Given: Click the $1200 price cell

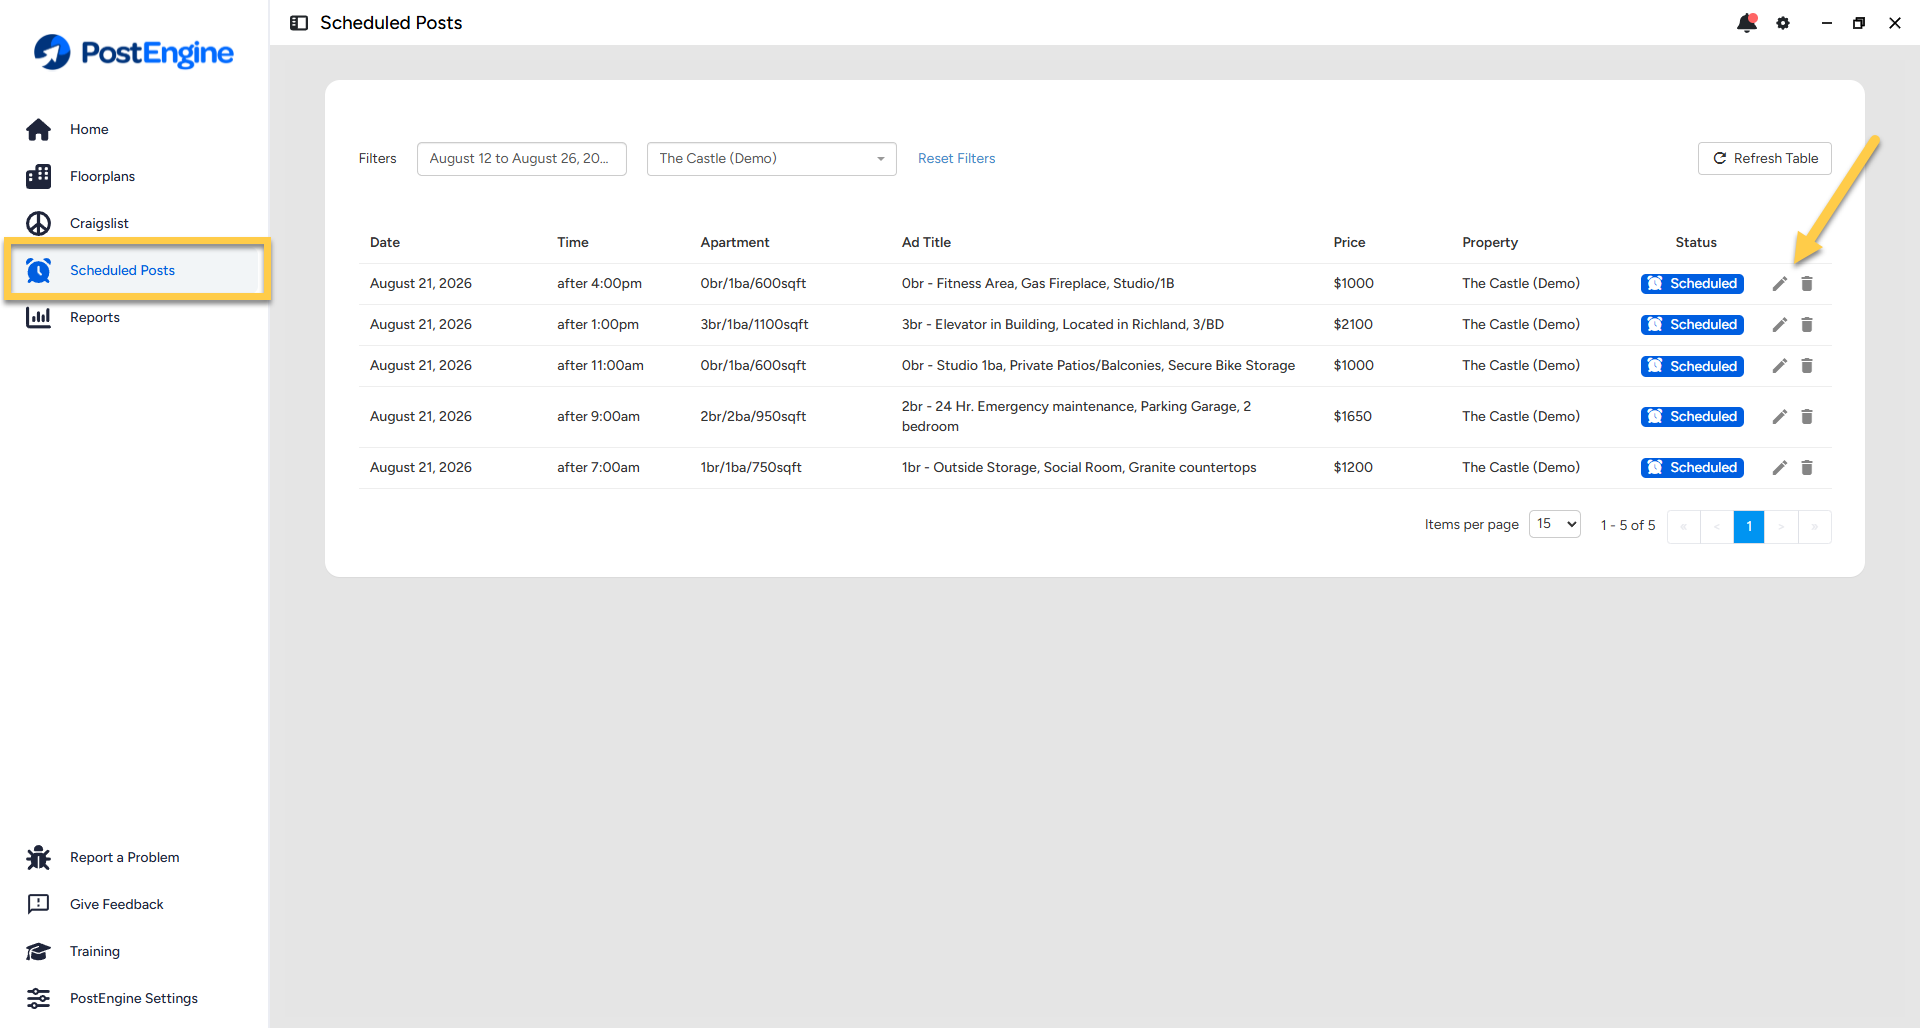Looking at the screenshot, I should 1353,468.
